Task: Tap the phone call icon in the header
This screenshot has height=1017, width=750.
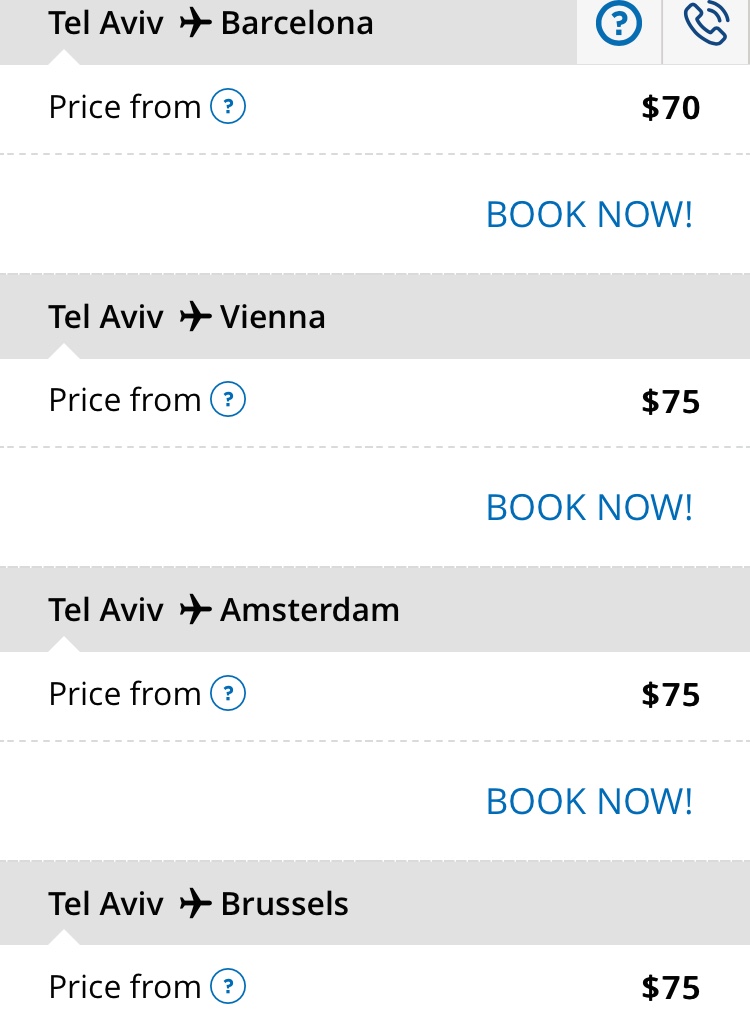Action: pos(707,25)
